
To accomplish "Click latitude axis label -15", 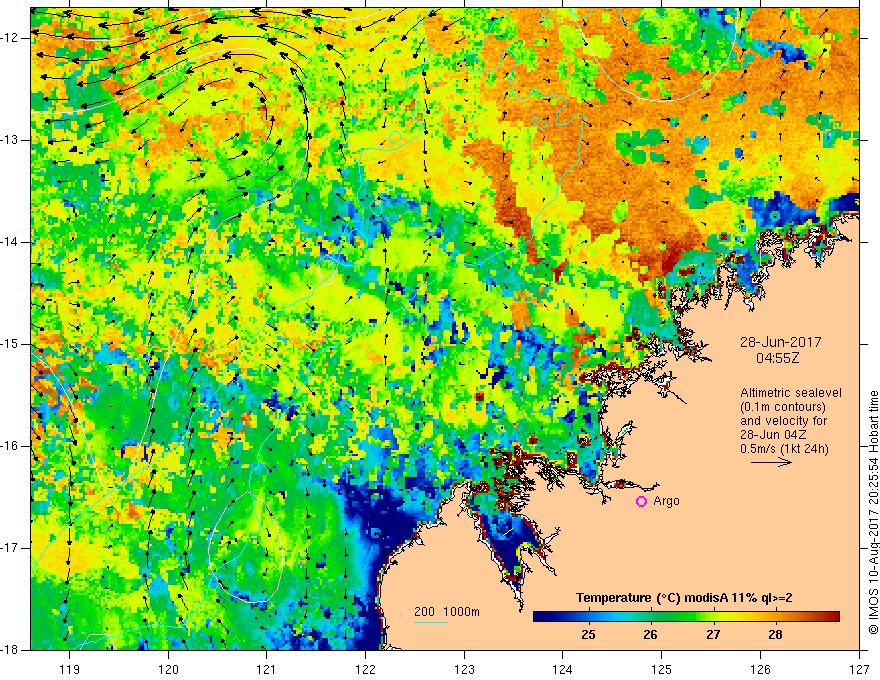I will pyautogui.click(x=10, y=344).
